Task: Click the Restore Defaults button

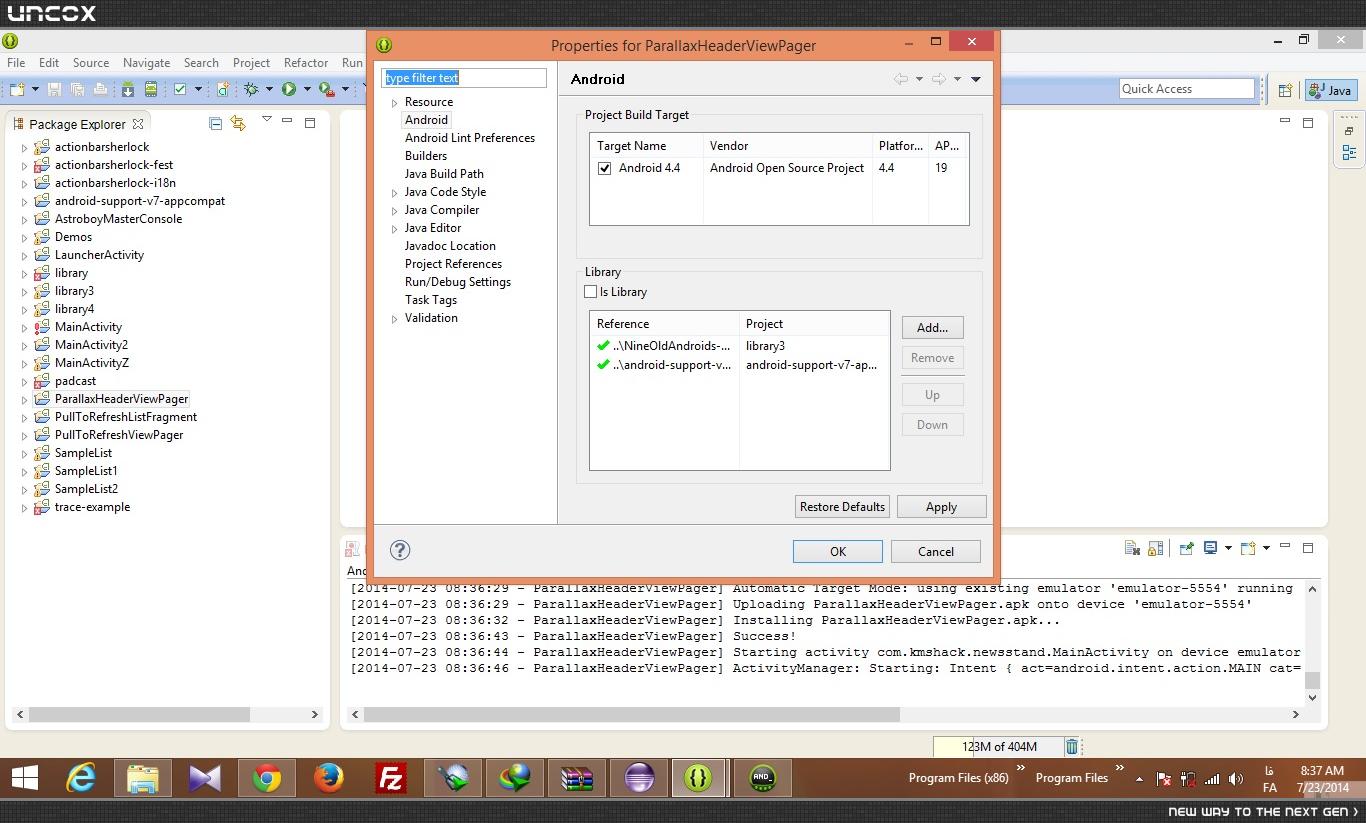Action: tap(842, 506)
